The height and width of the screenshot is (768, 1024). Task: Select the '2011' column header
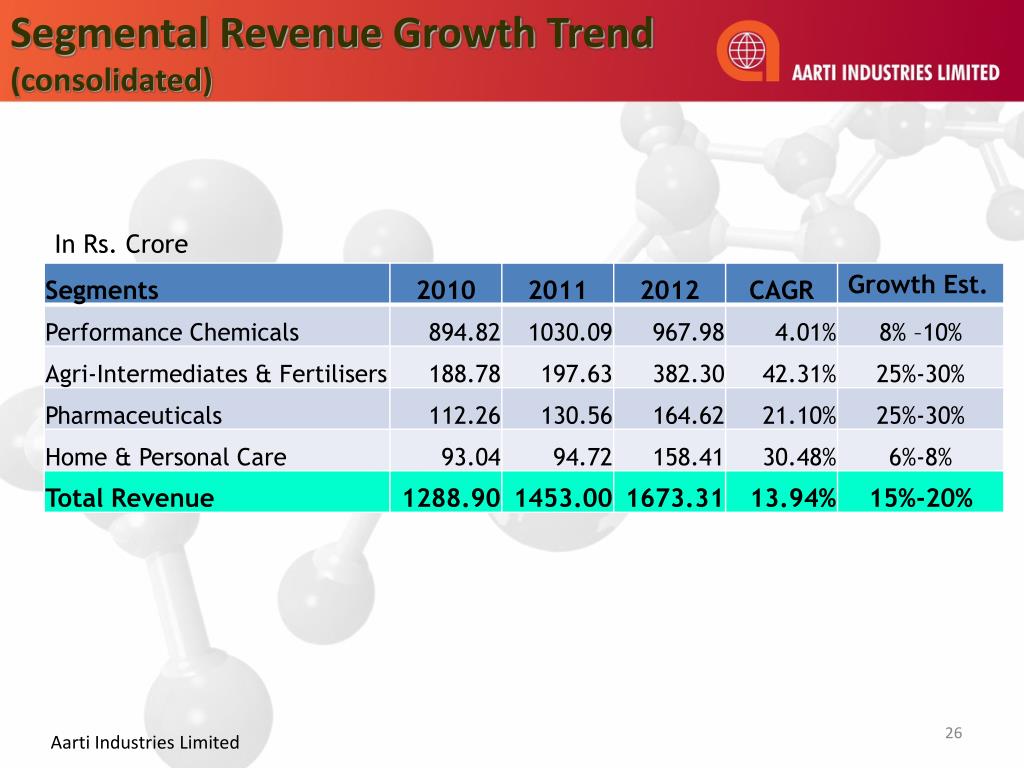click(x=558, y=290)
